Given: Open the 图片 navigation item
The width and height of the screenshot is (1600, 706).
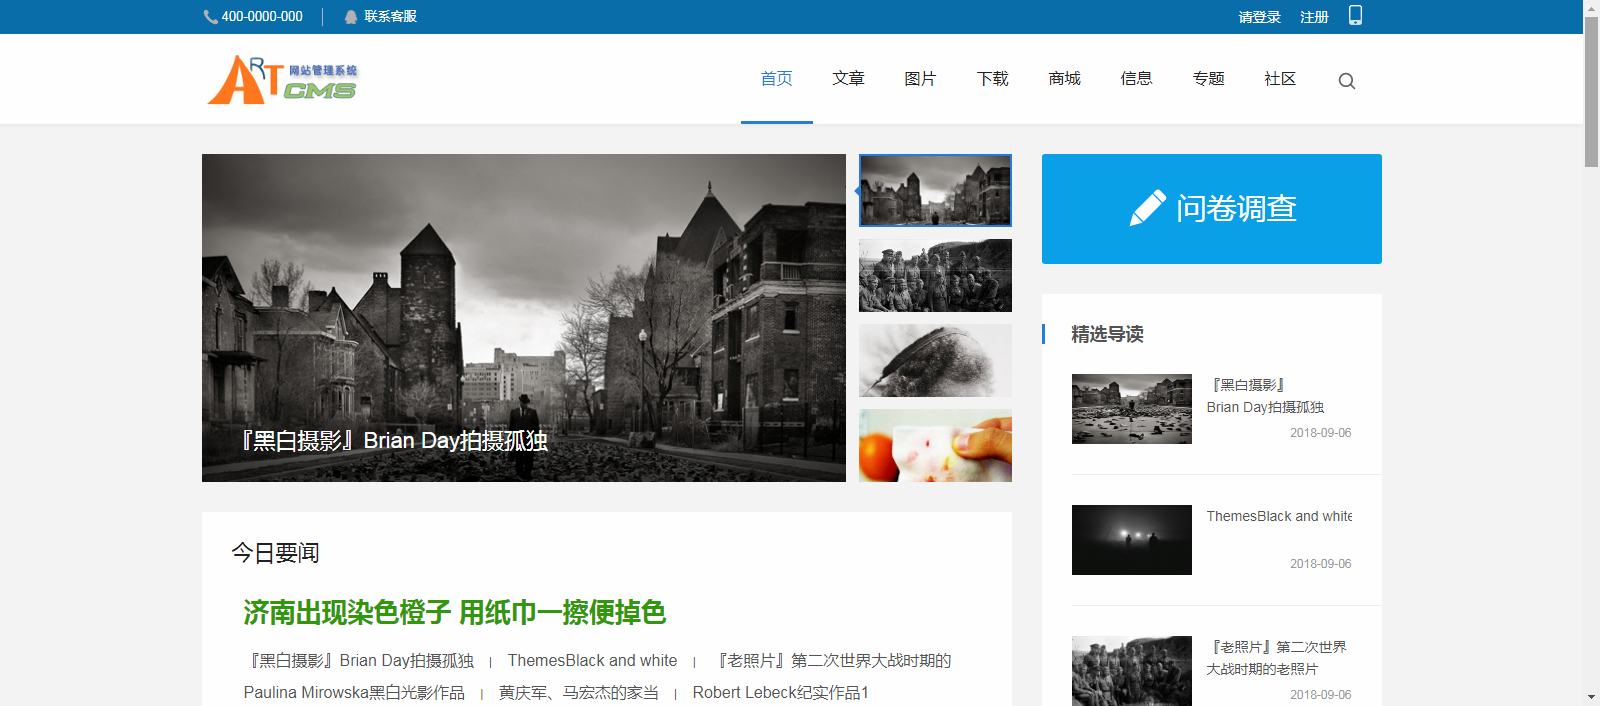Looking at the screenshot, I should (921, 78).
